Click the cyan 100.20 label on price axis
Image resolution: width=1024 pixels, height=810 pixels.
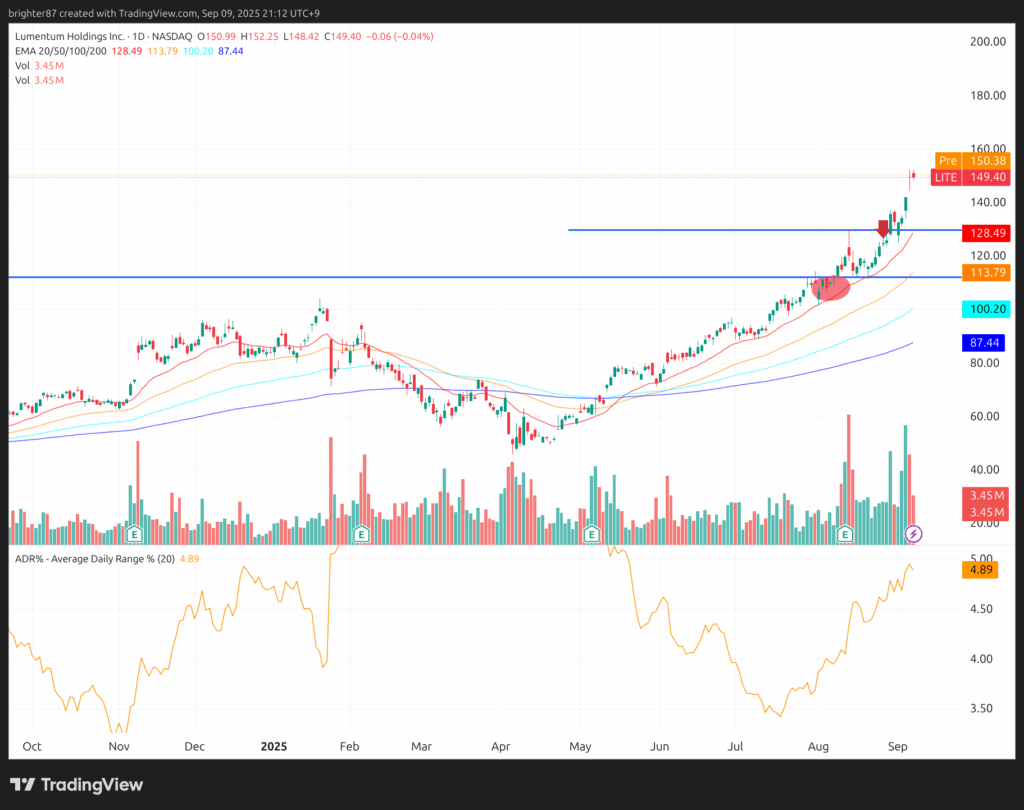986,309
